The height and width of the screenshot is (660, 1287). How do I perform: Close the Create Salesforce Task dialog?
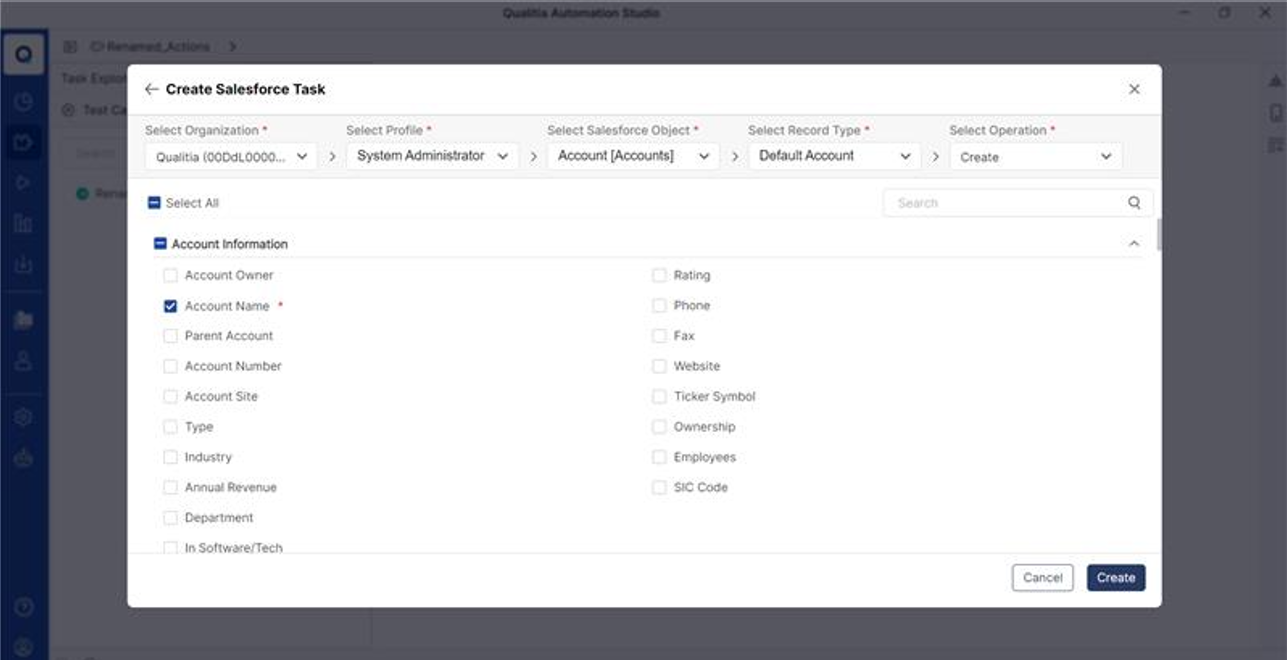[x=1134, y=89]
